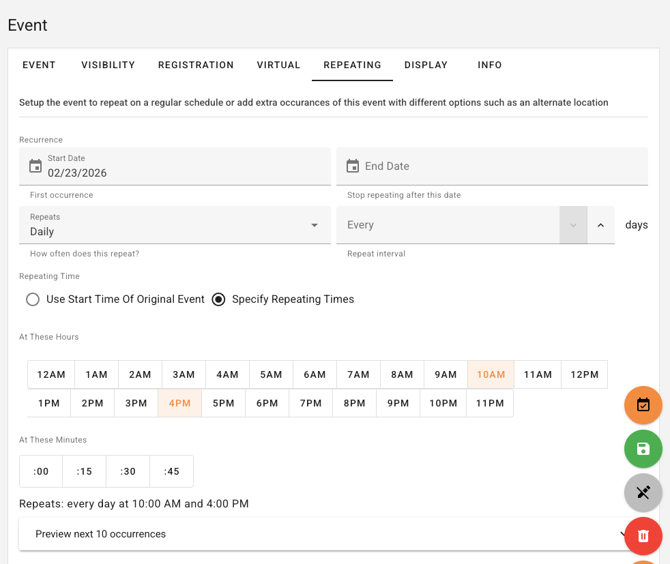The width and height of the screenshot is (670, 564).
Task: Select the :30 minutes button
Action: [x=128, y=471]
